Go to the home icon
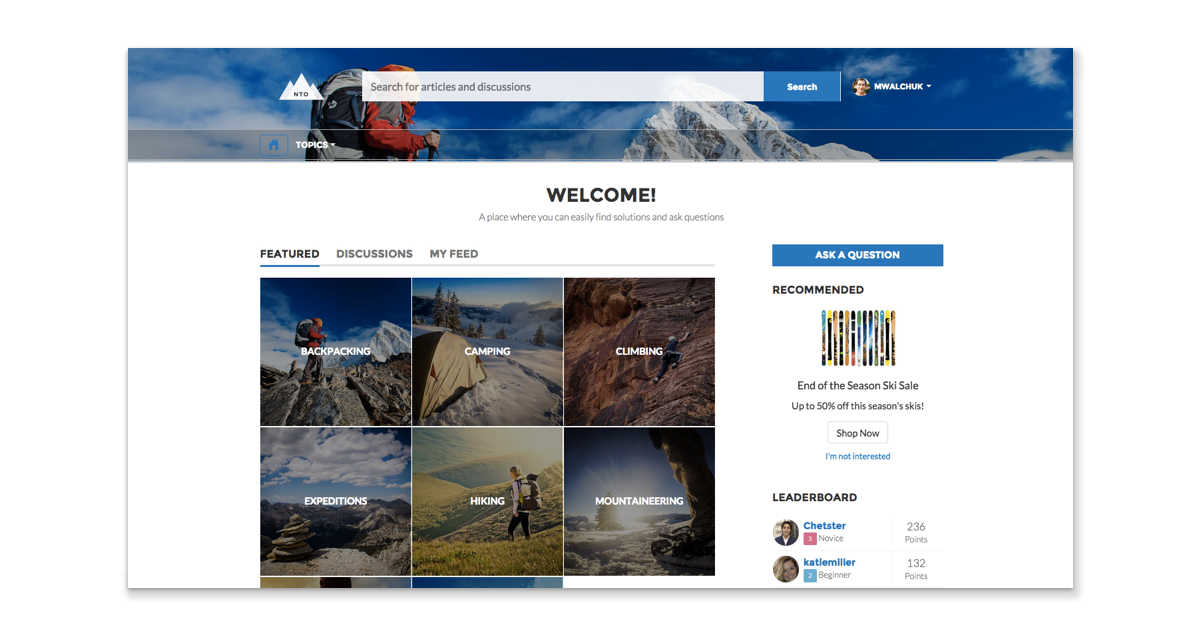Viewport: 1200px width, 640px height. (274, 145)
